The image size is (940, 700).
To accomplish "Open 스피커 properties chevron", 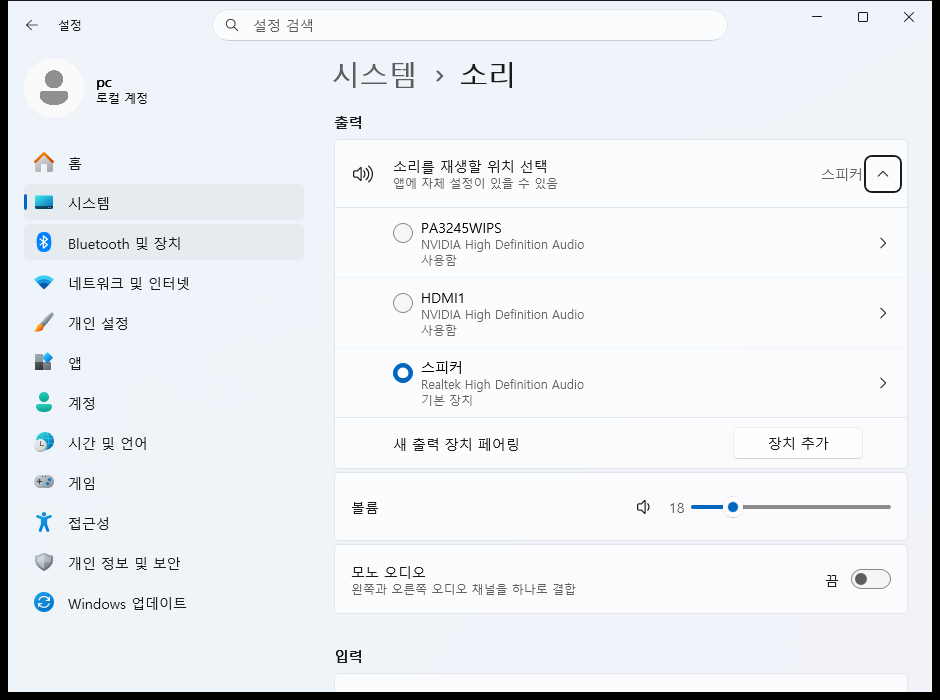I will (x=882, y=383).
